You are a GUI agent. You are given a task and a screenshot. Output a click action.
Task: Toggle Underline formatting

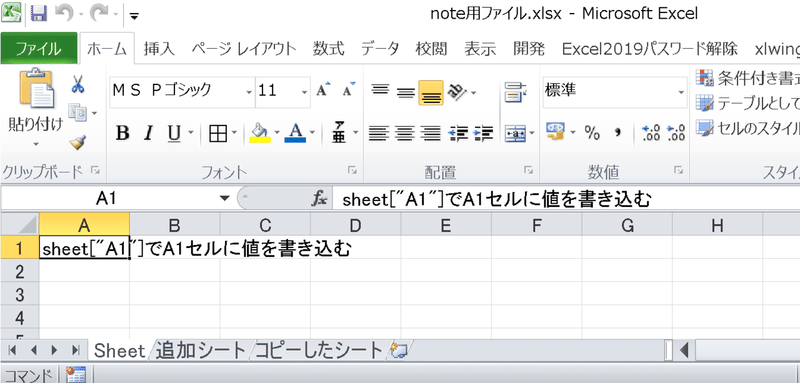(174, 134)
